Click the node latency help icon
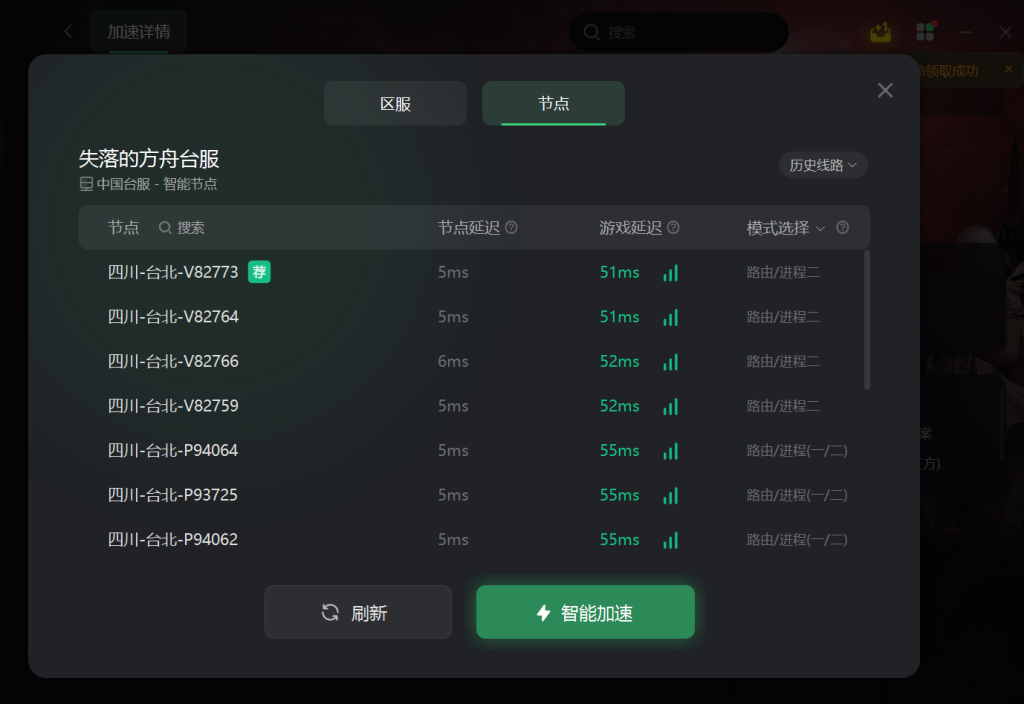 click(x=511, y=227)
